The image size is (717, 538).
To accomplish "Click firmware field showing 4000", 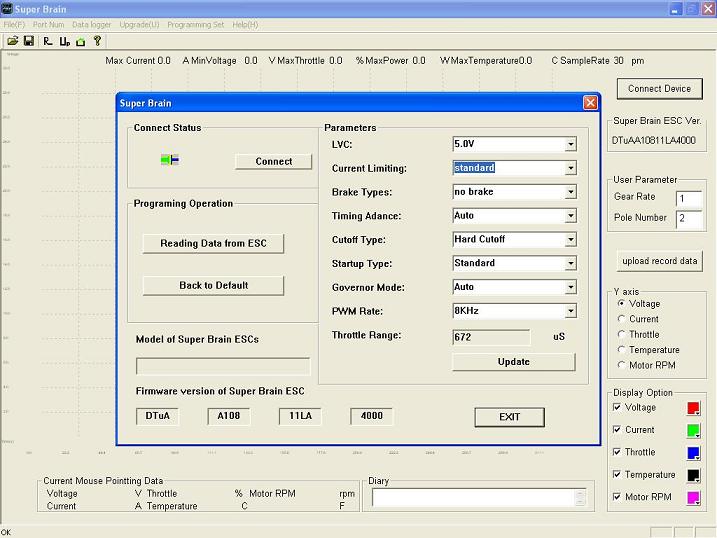I will (x=371, y=416).
